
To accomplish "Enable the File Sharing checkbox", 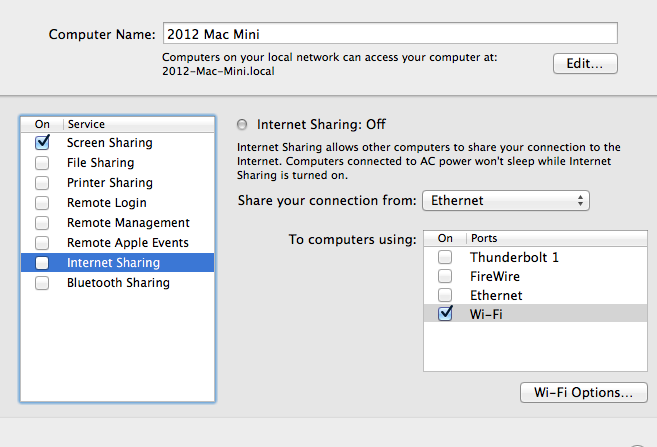I will click(42, 163).
